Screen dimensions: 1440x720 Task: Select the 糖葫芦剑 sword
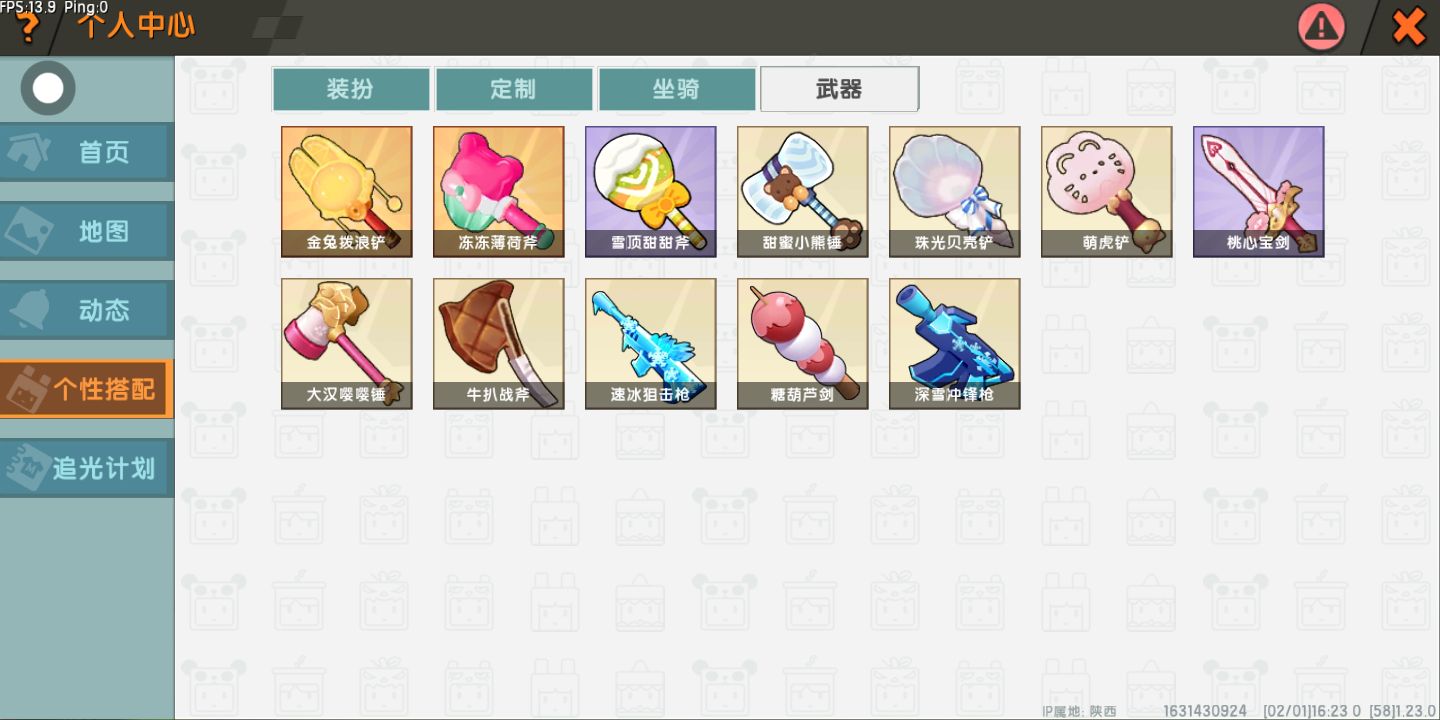(803, 344)
